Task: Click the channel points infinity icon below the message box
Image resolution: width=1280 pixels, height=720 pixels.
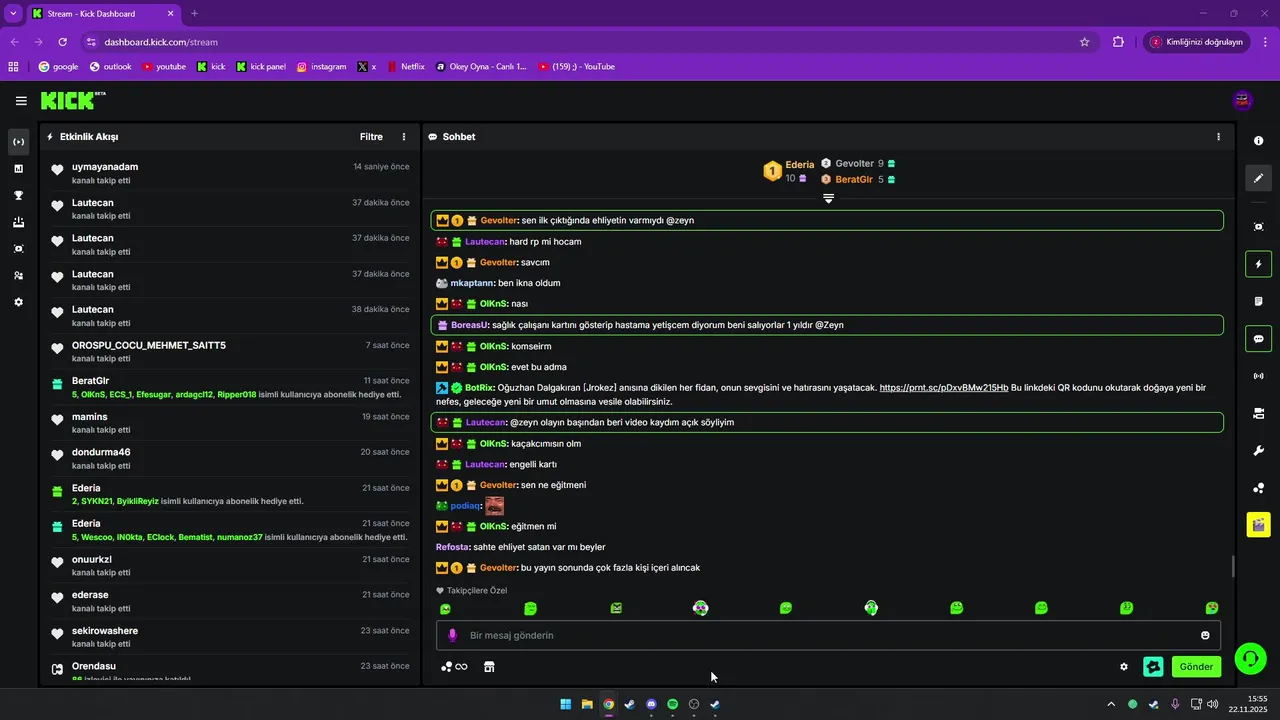Action: point(454,667)
